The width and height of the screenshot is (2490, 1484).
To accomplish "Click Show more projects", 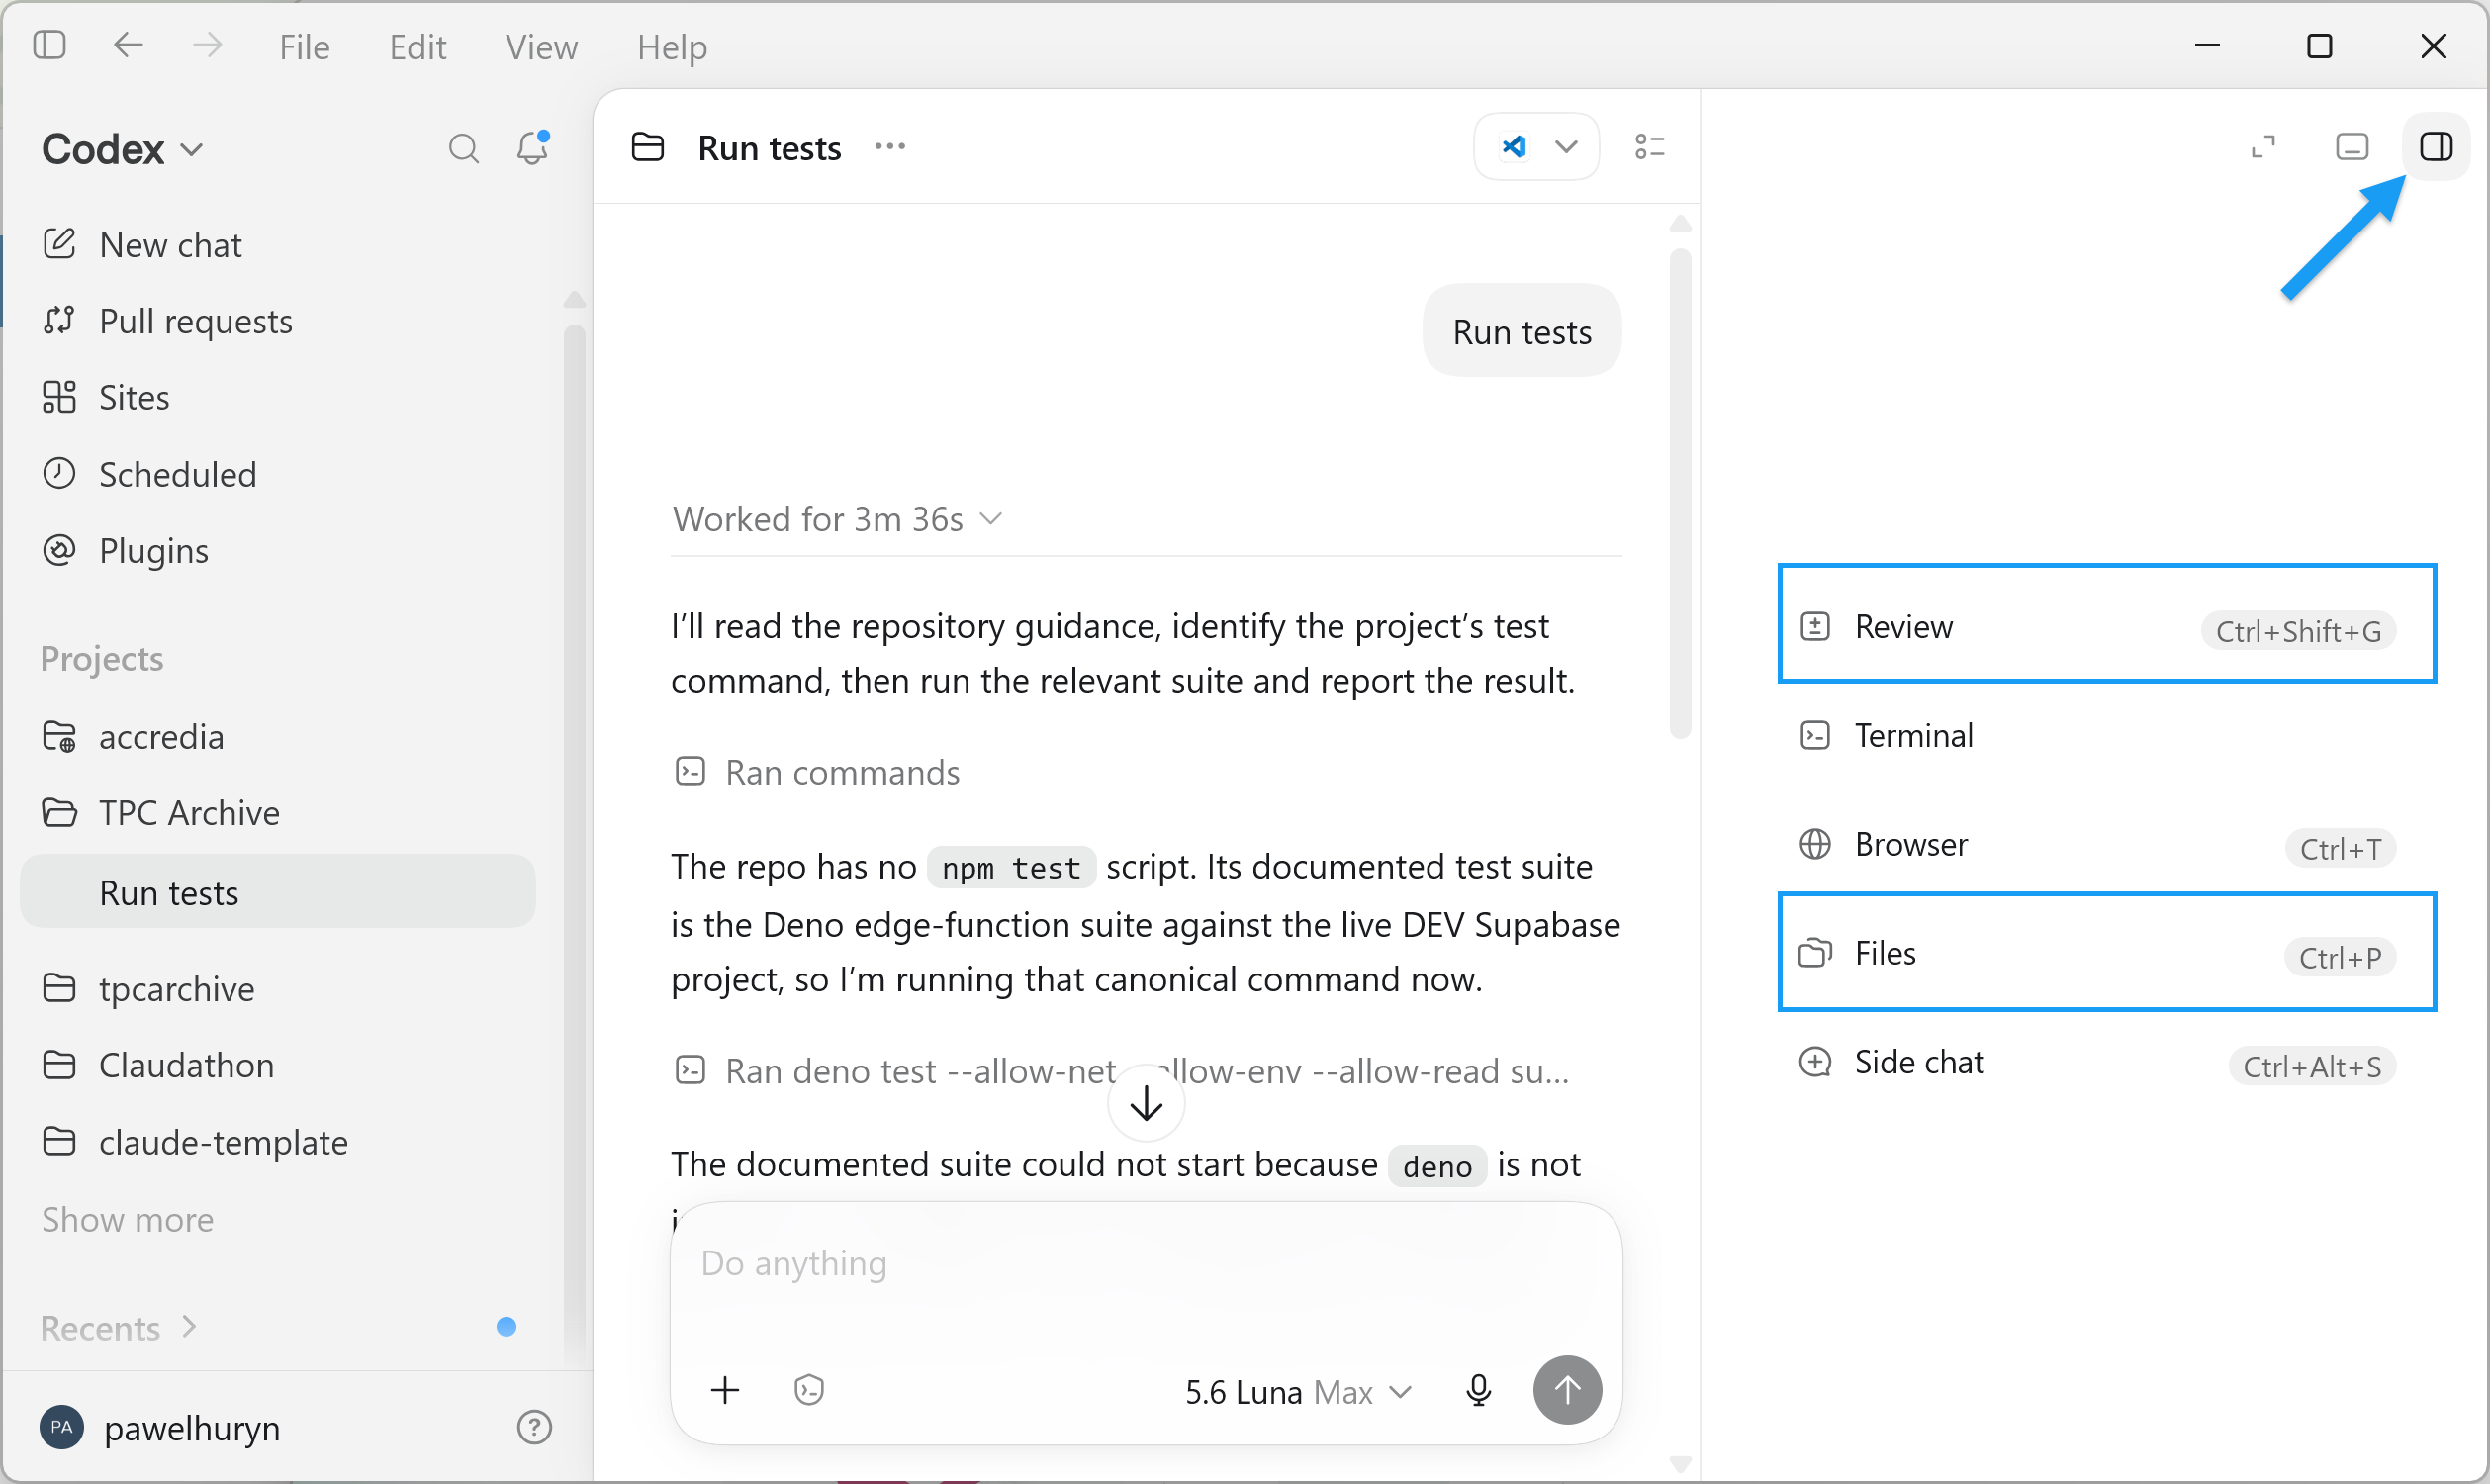I will 128,1220.
